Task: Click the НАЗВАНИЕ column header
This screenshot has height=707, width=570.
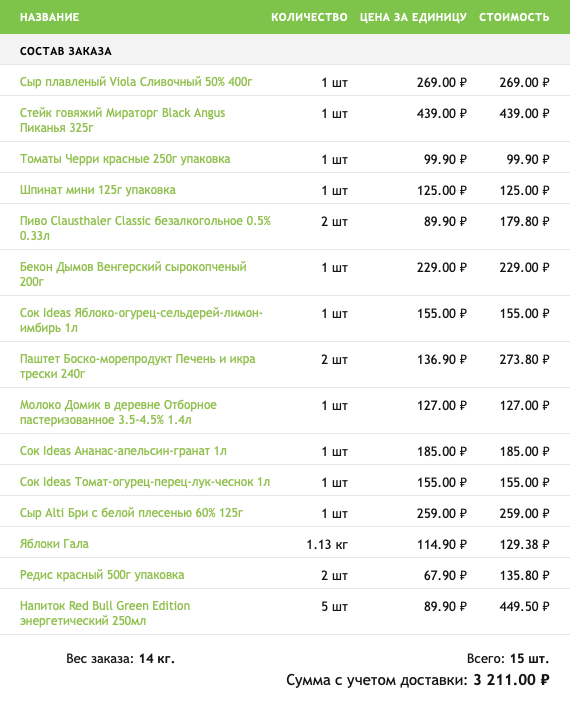Action: point(50,17)
